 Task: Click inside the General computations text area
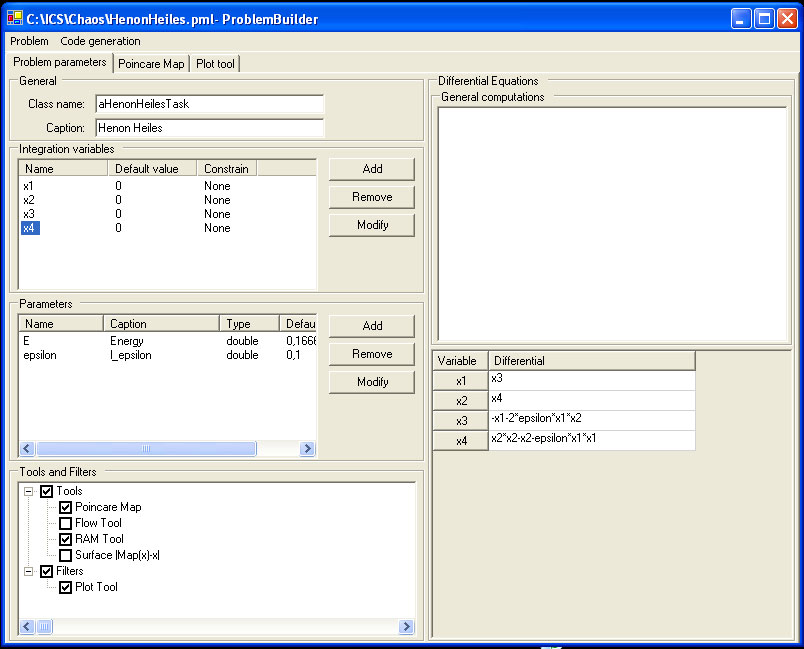[x=612, y=224]
